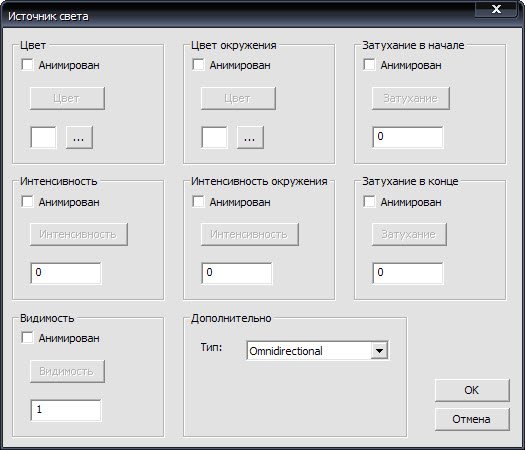525x450 pixels.
Task: Click the white color swatch in Цвет group
Action: 44,137
